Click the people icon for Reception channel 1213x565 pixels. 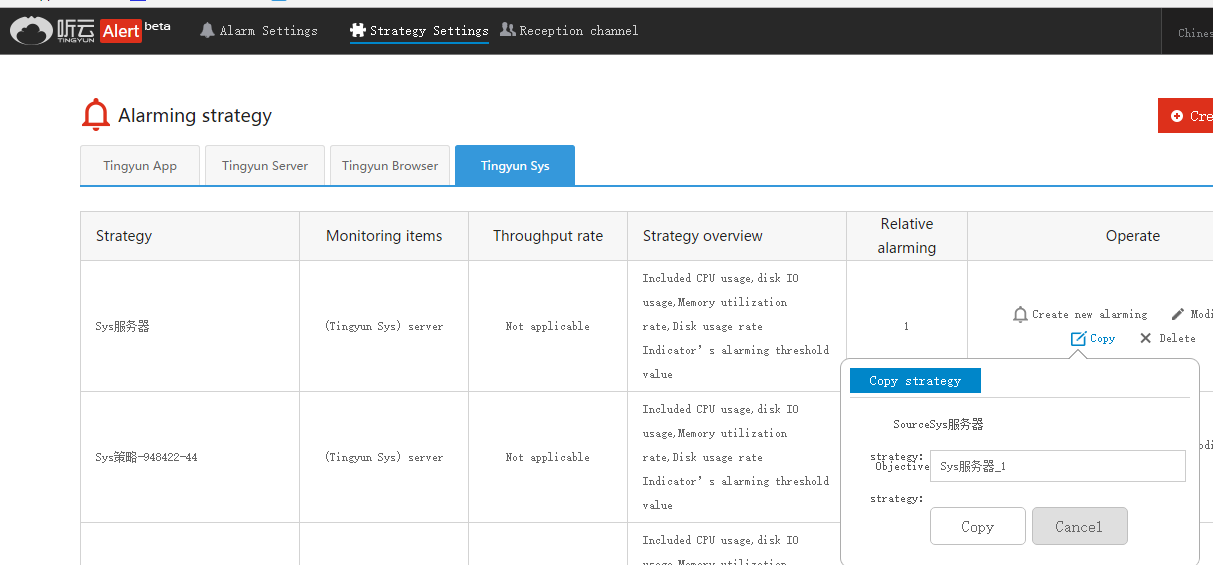(x=508, y=30)
